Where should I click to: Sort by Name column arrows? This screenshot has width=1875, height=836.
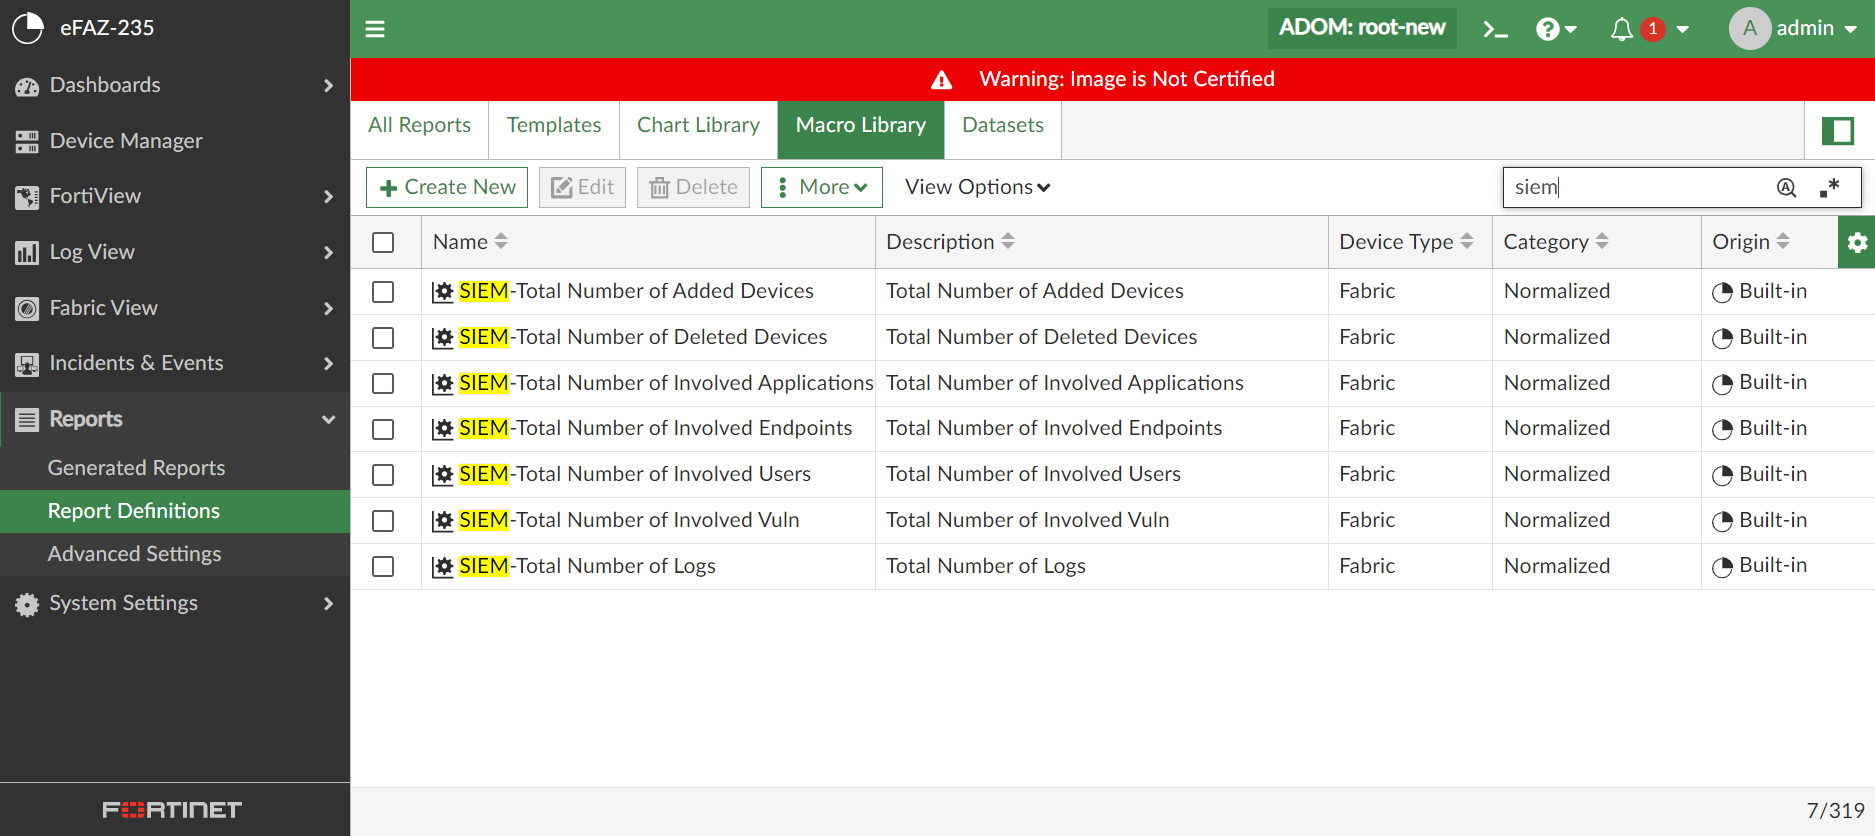(501, 241)
